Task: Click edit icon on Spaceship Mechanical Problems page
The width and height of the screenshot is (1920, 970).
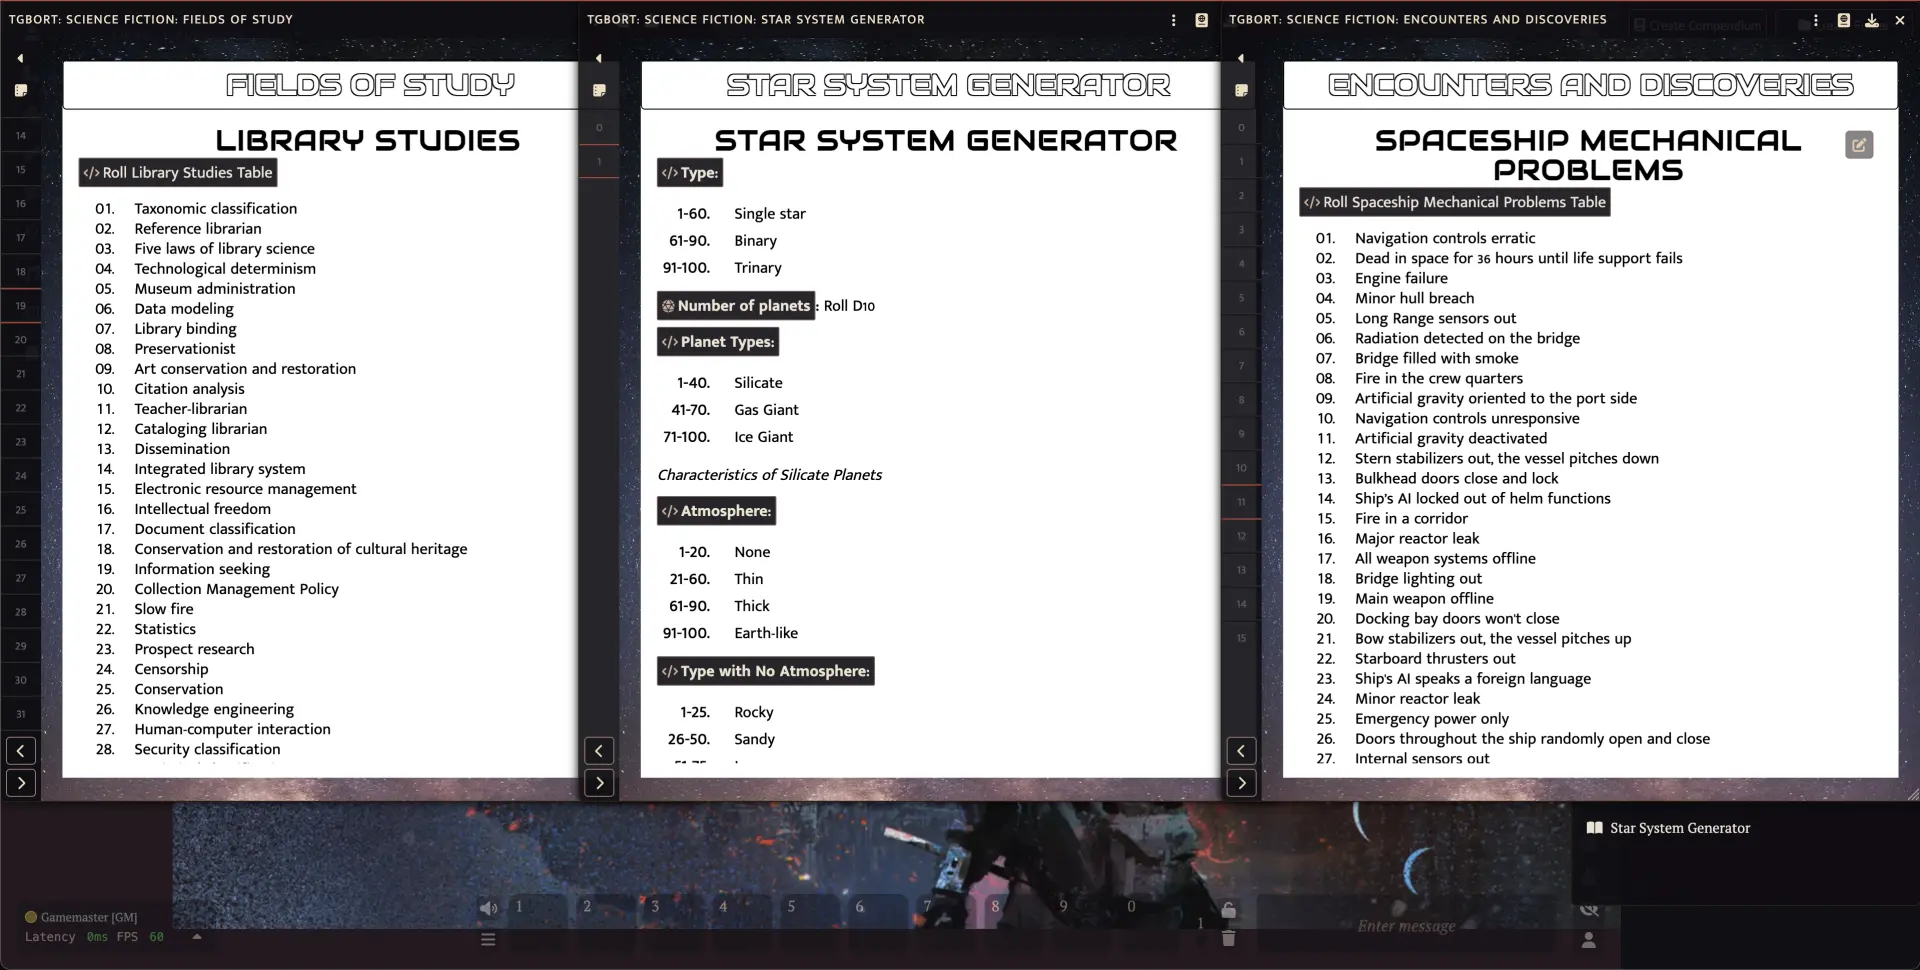Action: point(1858,145)
